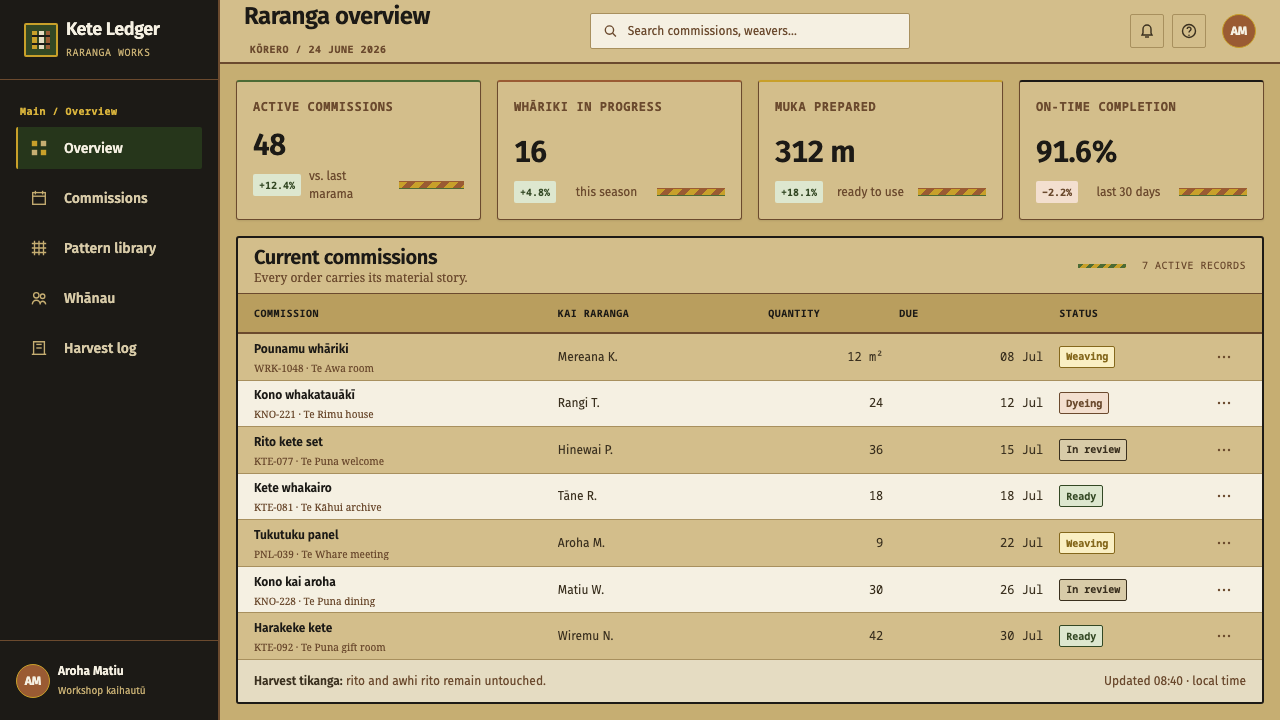
Task: Open more options for Harakeke kete row
Action: point(1224,636)
